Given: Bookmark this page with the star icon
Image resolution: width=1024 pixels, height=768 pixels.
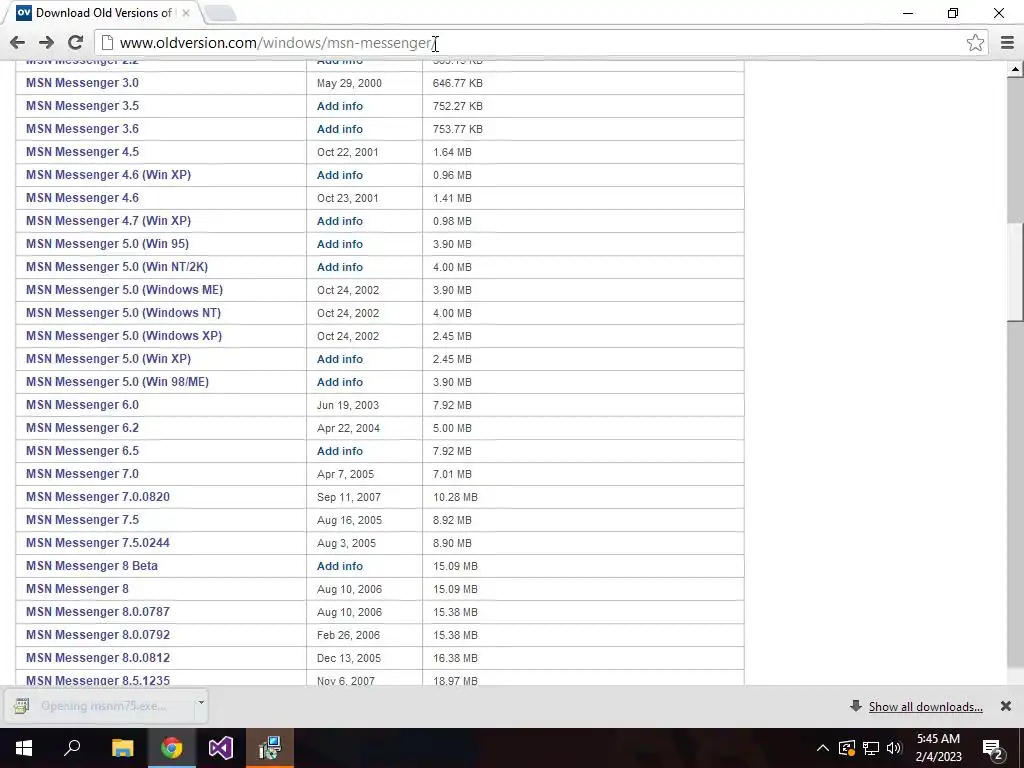Looking at the screenshot, I should pos(975,43).
